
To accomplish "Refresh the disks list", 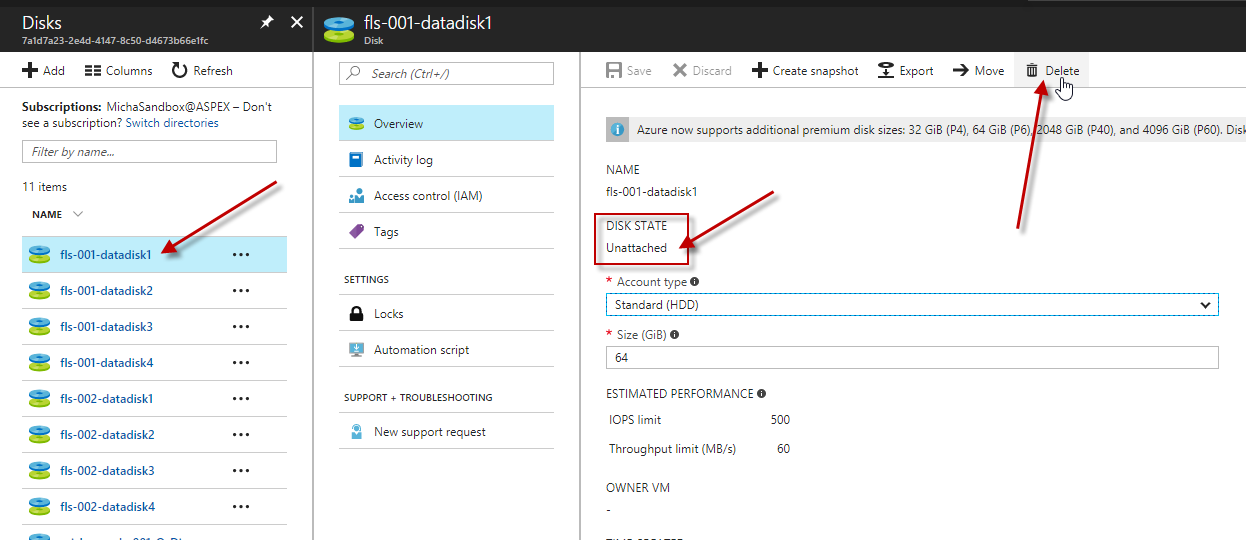I will pyautogui.click(x=202, y=71).
